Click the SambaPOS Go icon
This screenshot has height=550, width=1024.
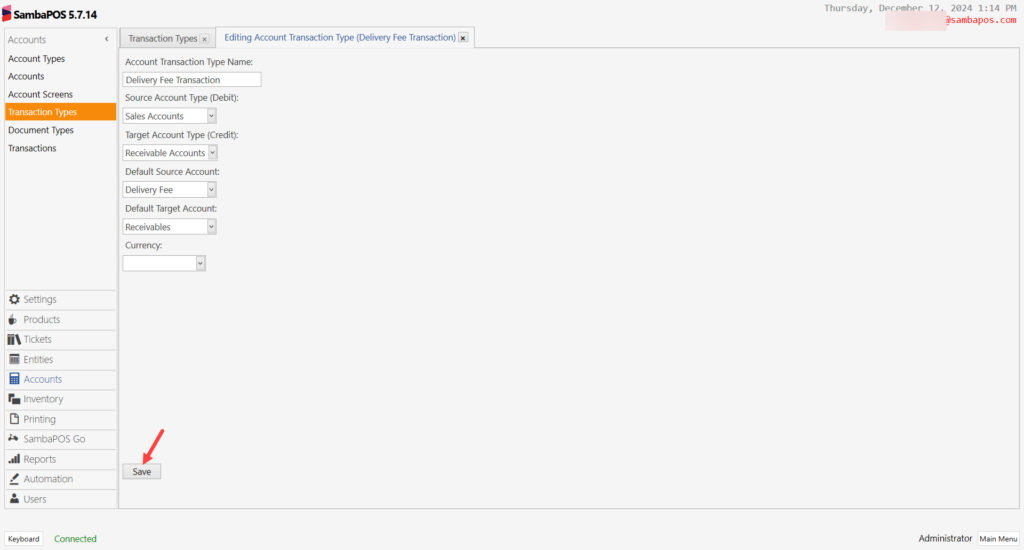point(13,438)
